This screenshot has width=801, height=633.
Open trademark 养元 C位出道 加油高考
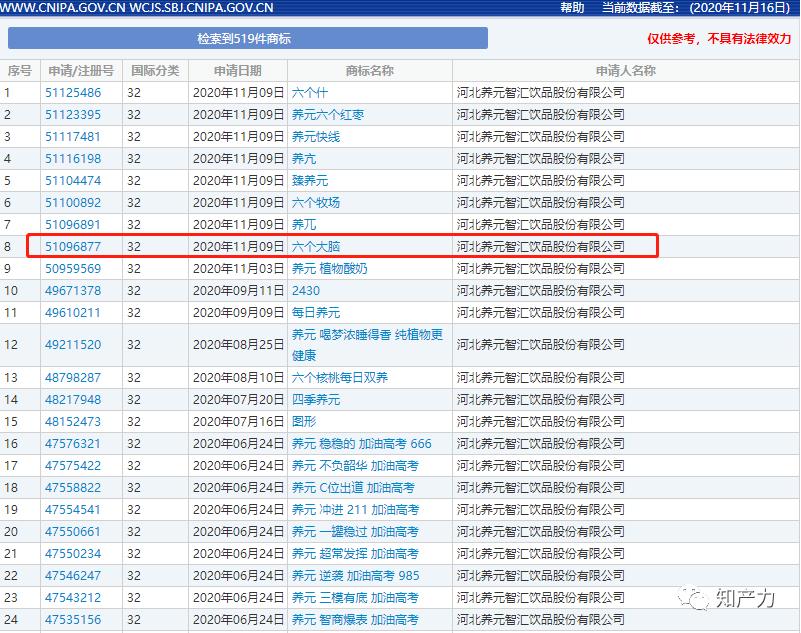[353, 487]
